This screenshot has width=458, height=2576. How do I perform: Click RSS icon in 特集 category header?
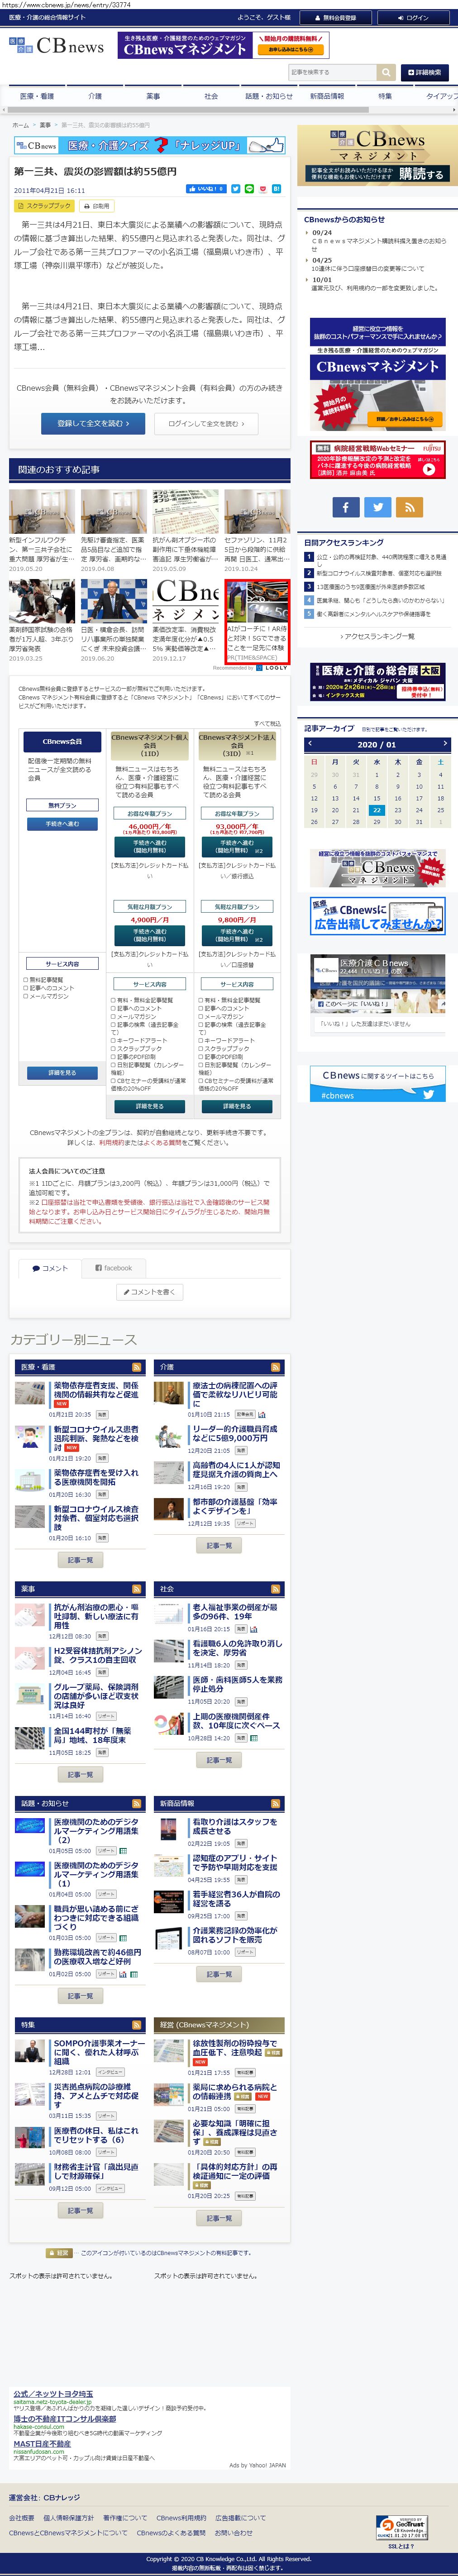[137, 2024]
